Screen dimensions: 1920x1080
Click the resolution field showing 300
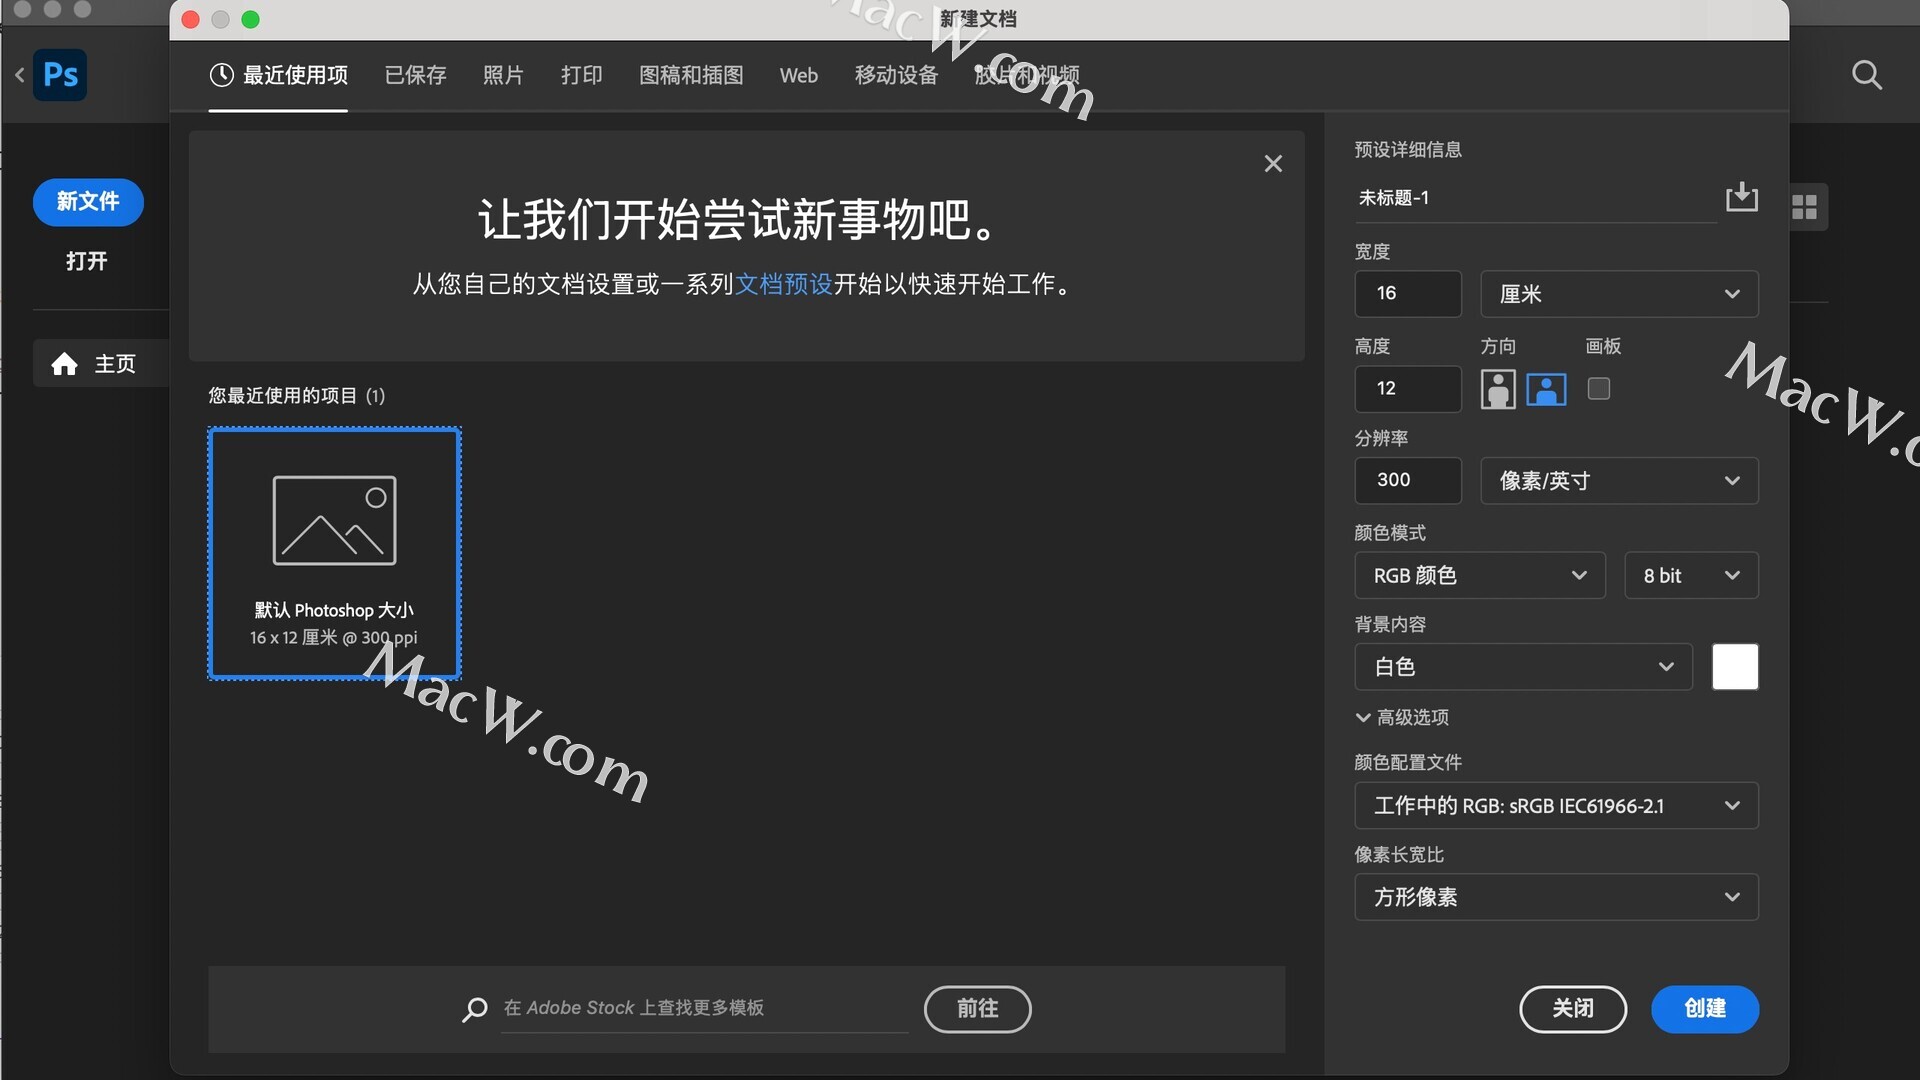tap(1407, 481)
